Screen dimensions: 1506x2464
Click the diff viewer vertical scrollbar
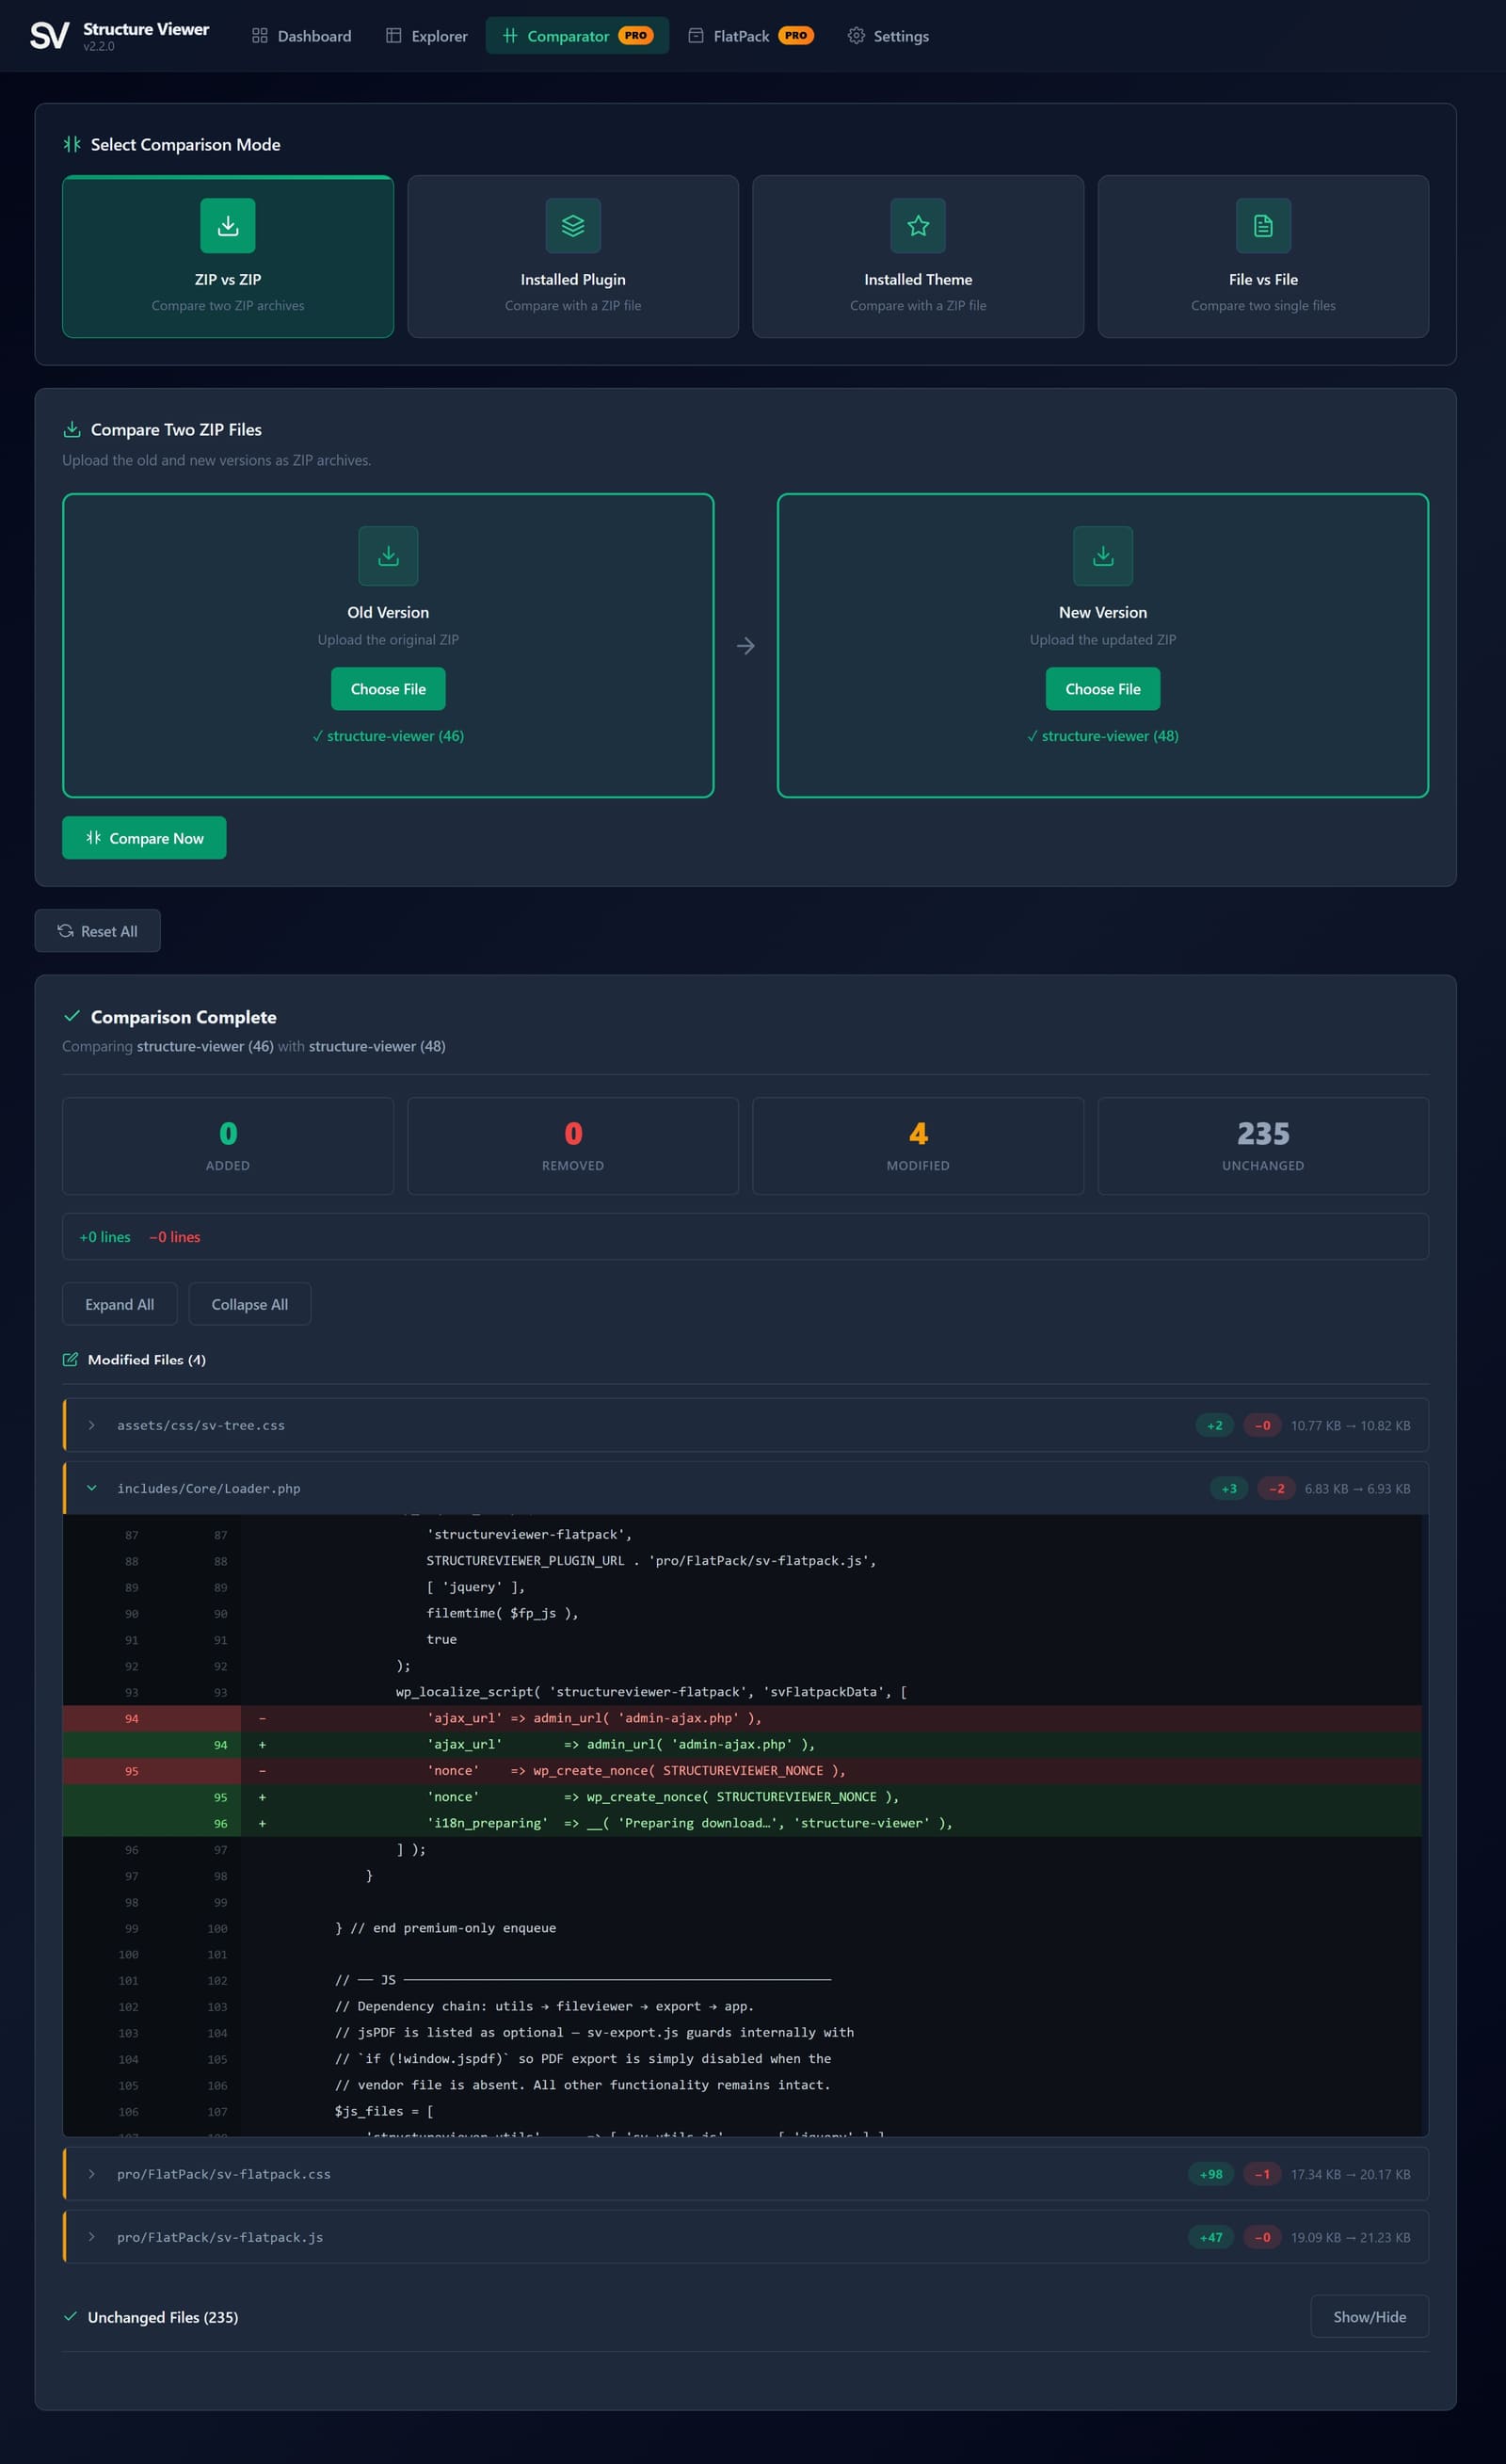point(1425,1825)
